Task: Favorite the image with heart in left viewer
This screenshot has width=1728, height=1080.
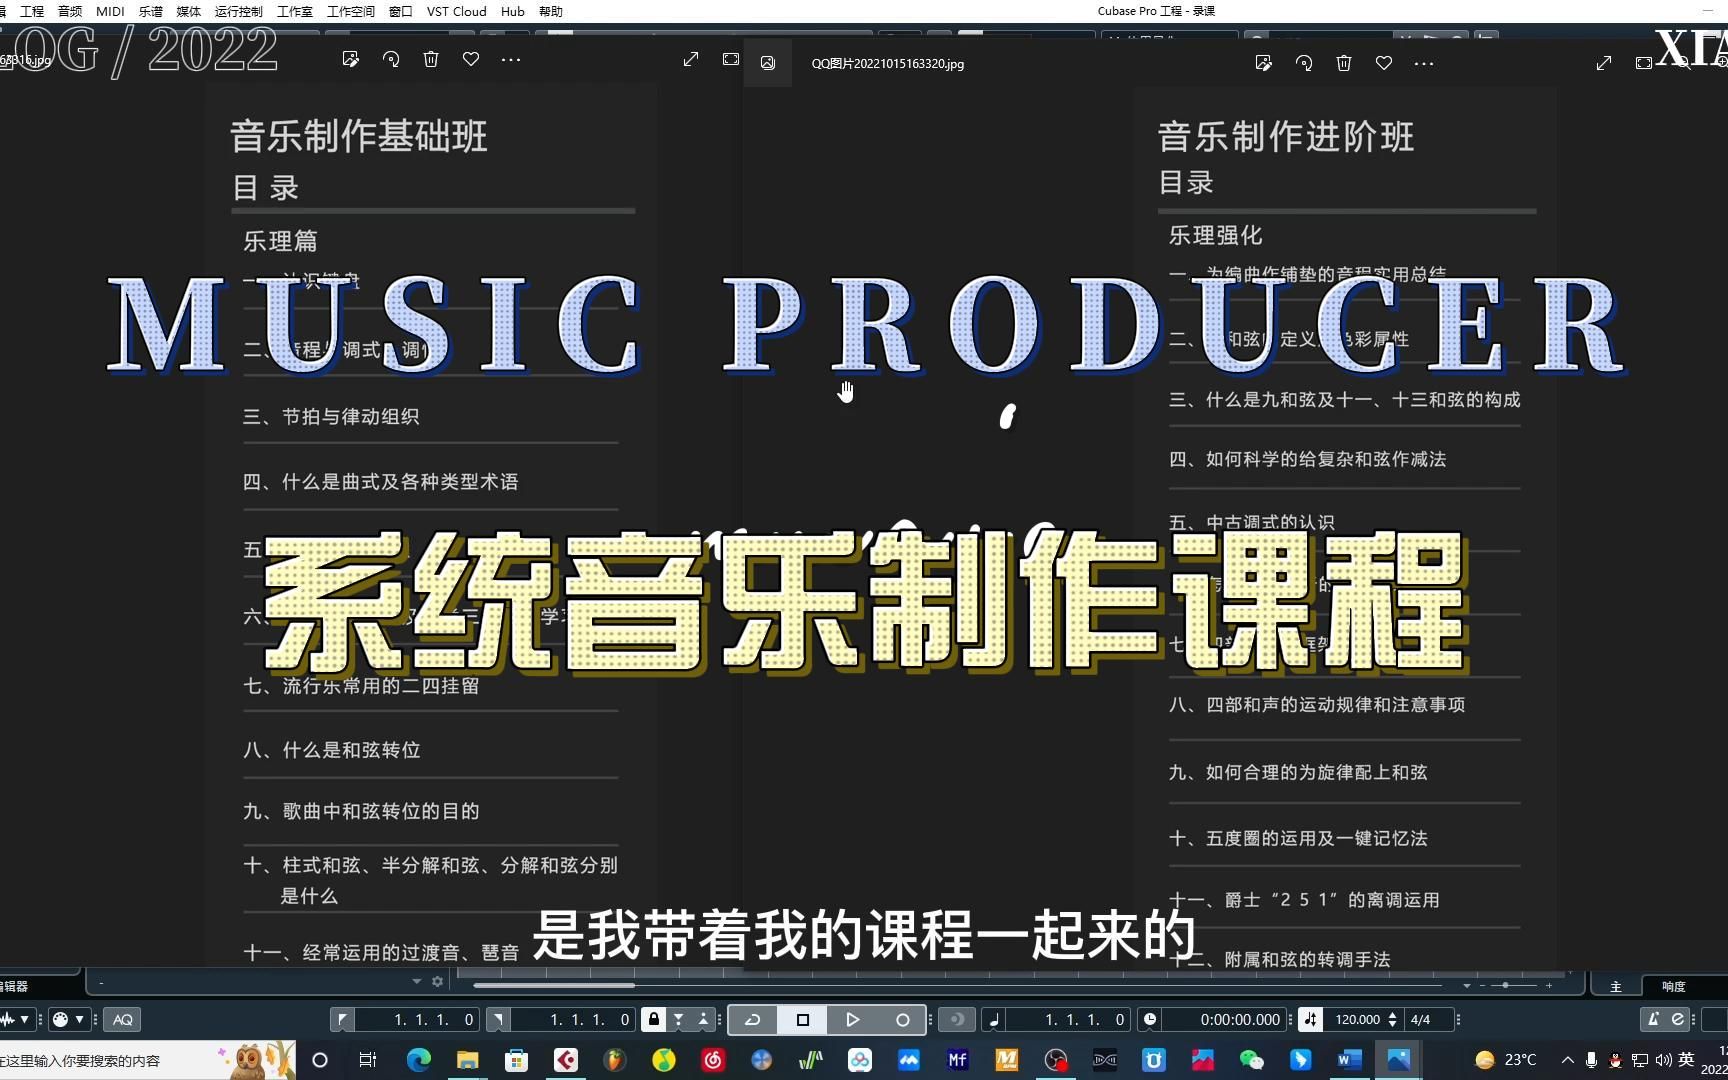Action: (x=471, y=59)
